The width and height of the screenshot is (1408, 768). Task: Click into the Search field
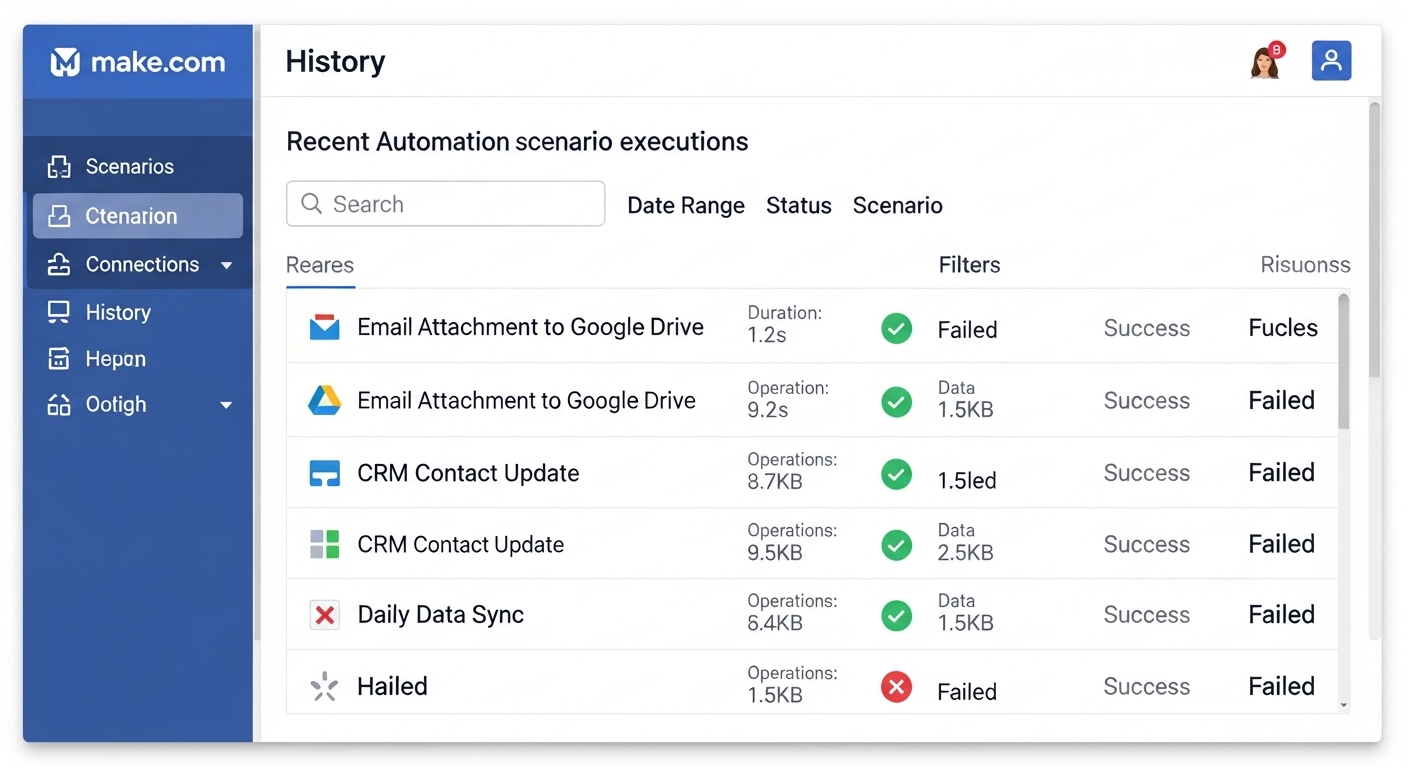[446, 204]
